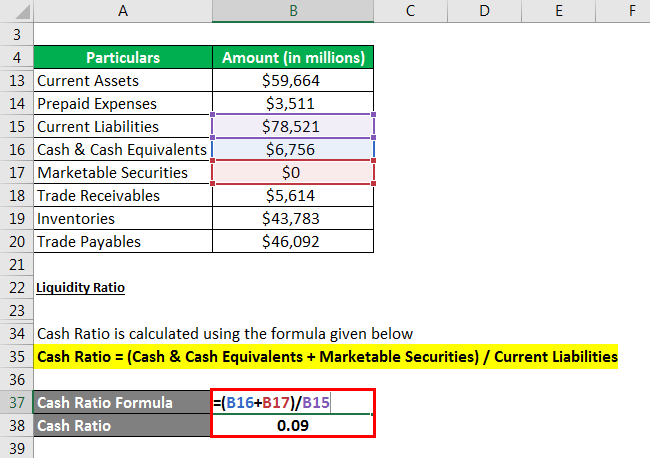Select row 34 header
The width and height of the screenshot is (650, 458).
[17, 333]
